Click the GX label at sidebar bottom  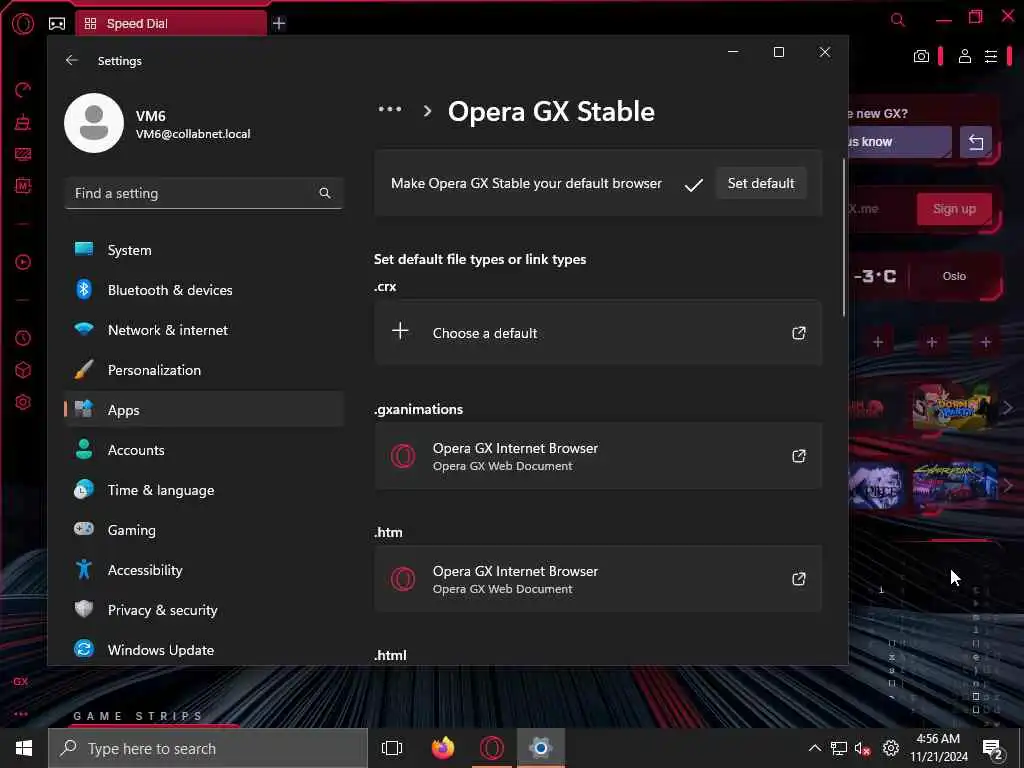[21, 682]
